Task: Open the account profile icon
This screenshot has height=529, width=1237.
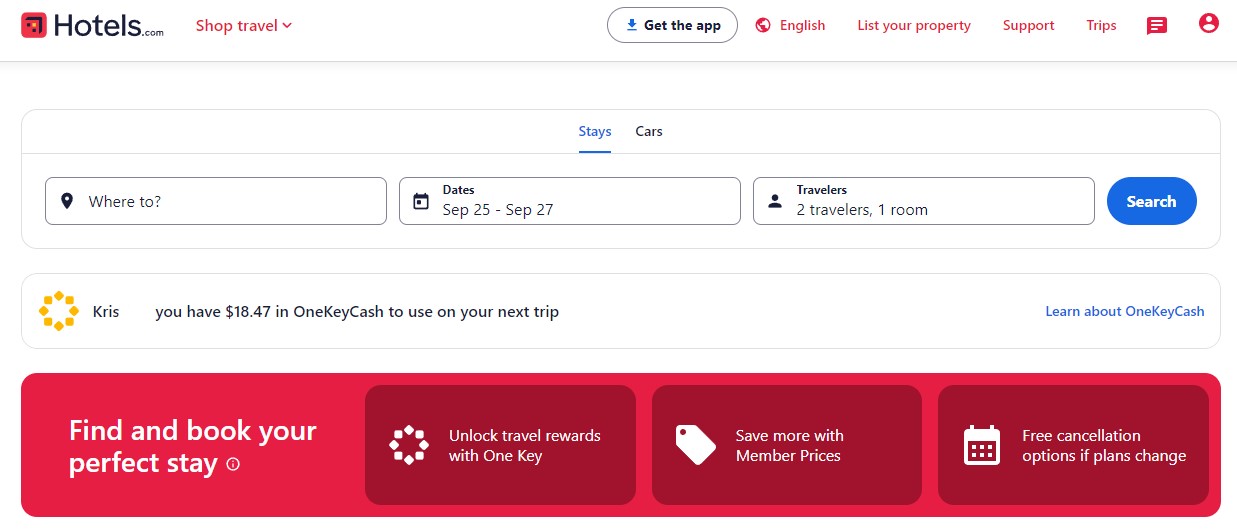Action: [1208, 24]
